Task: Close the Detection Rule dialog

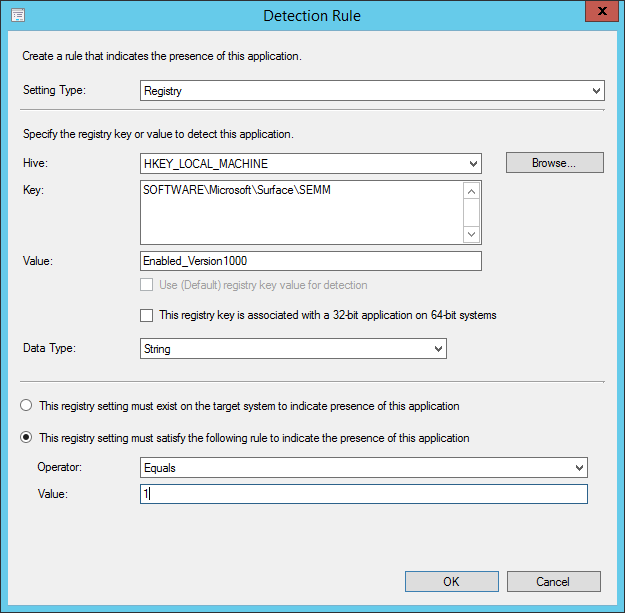Action: pyautogui.click(x=598, y=13)
